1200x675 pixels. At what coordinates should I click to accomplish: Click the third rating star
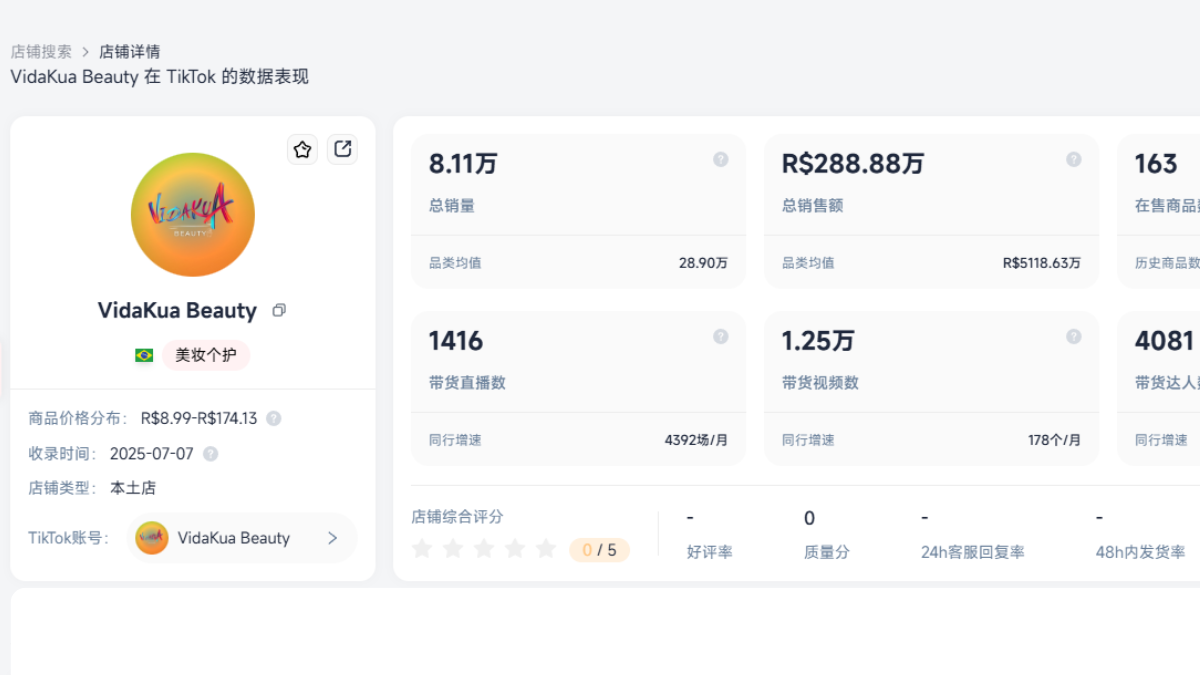484,549
